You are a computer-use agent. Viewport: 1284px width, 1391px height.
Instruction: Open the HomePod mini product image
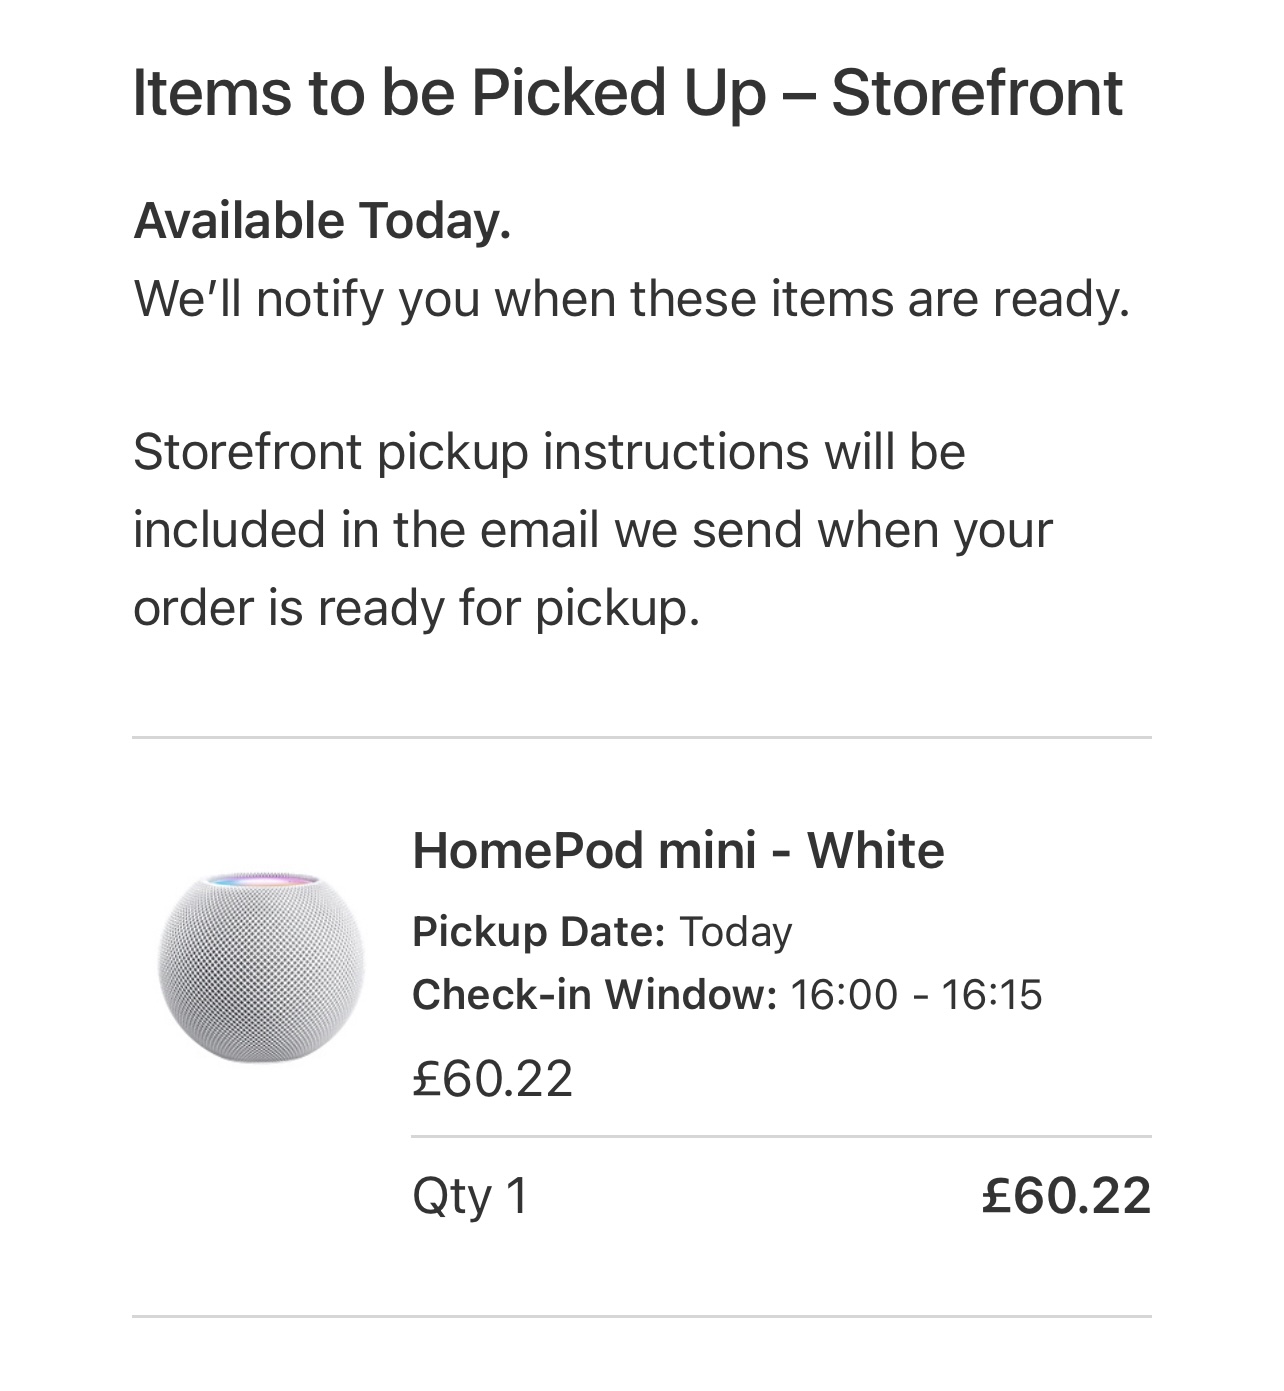click(x=261, y=967)
